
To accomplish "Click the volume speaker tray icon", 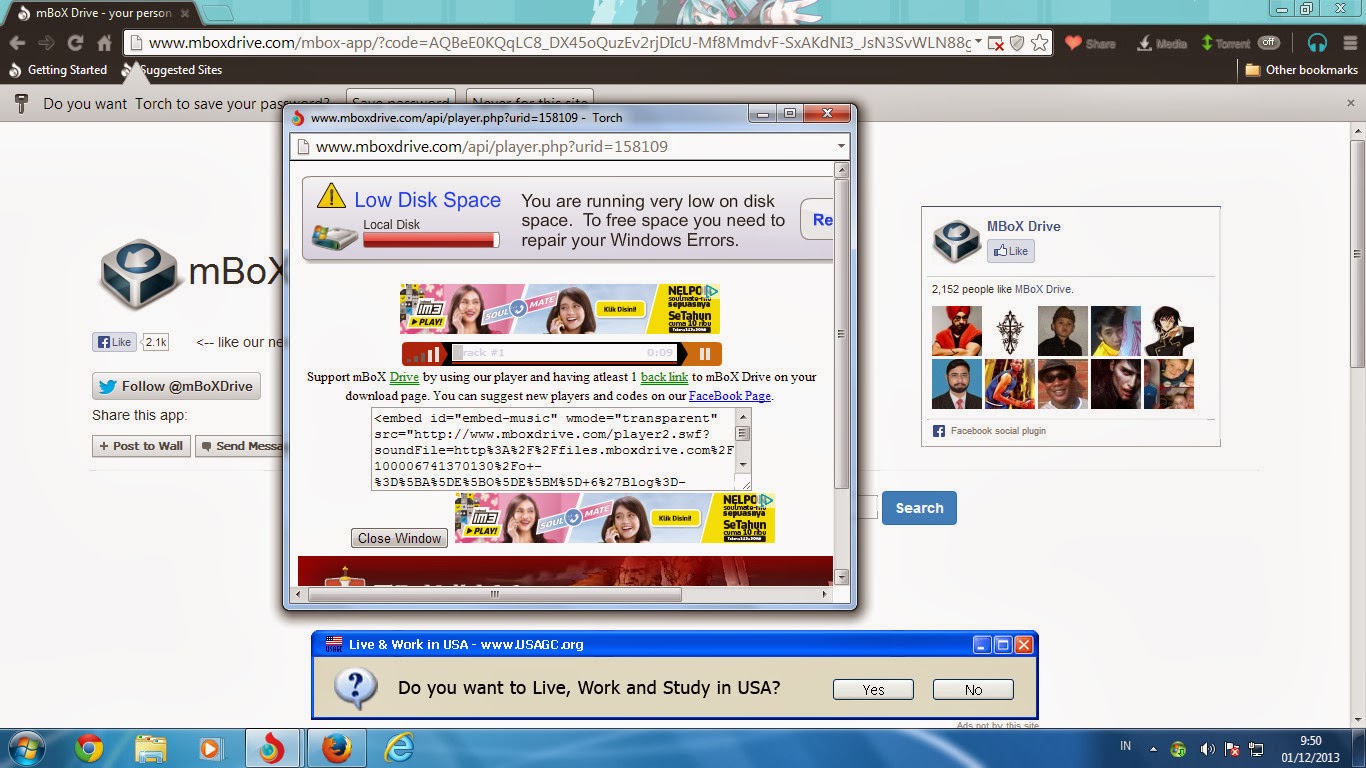I will [1207, 749].
